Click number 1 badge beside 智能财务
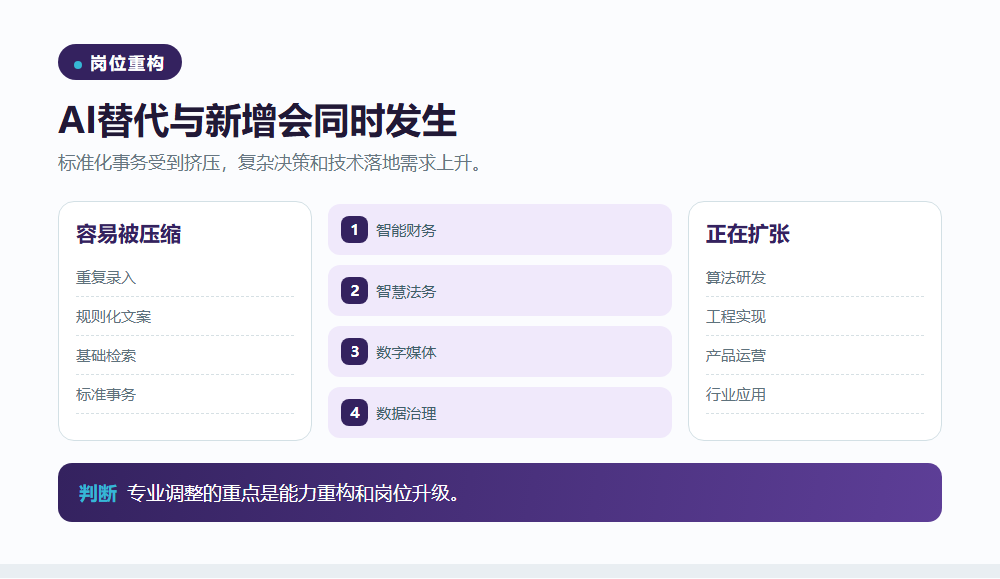The image size is (1000, 579). tap(355, 230)
